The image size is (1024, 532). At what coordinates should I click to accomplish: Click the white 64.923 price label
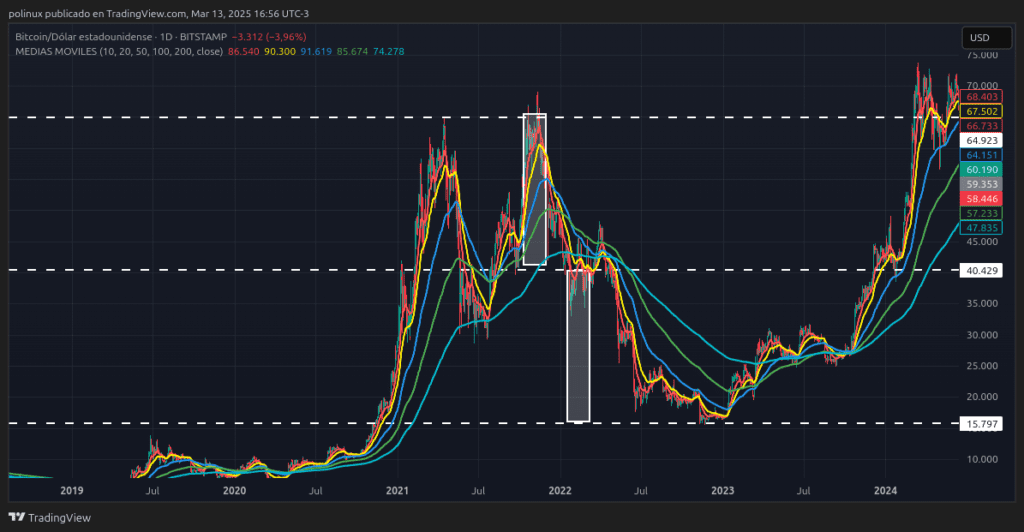979,141
